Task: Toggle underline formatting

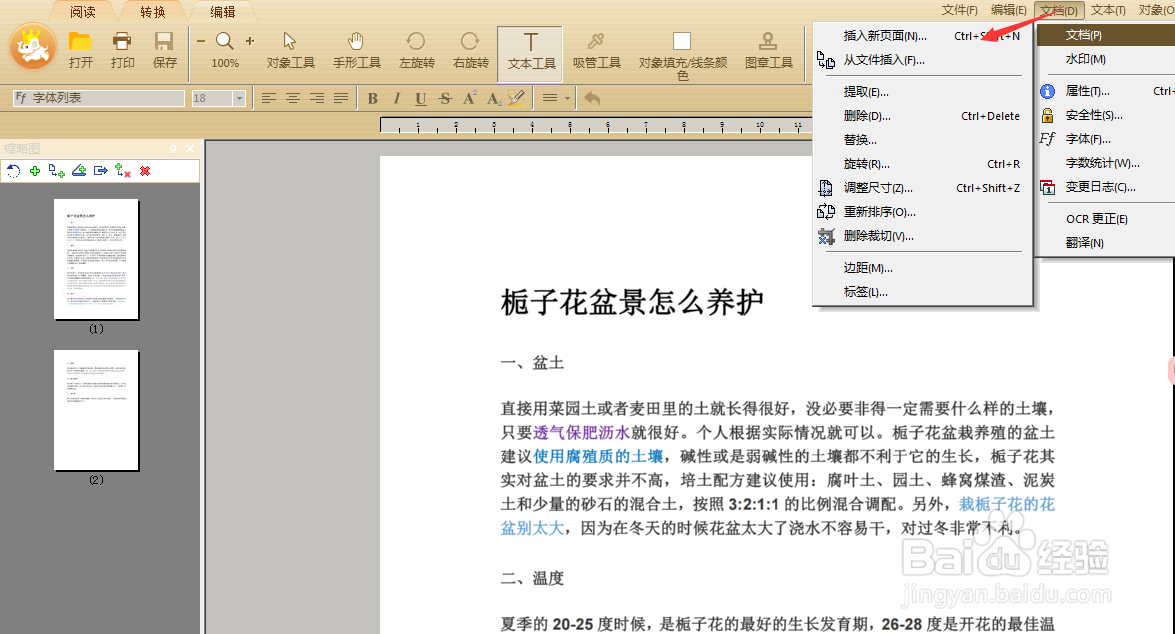Action: tap(420, 98)
